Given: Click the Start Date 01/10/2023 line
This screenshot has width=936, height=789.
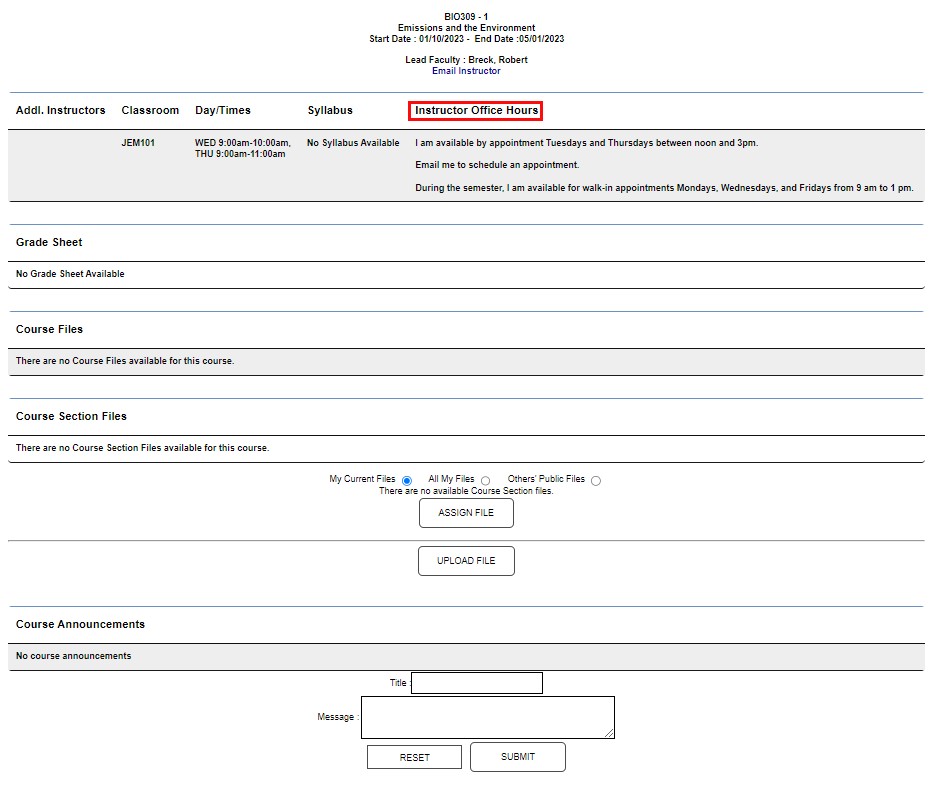Looking at the screenshot, I should pos(466,39).
